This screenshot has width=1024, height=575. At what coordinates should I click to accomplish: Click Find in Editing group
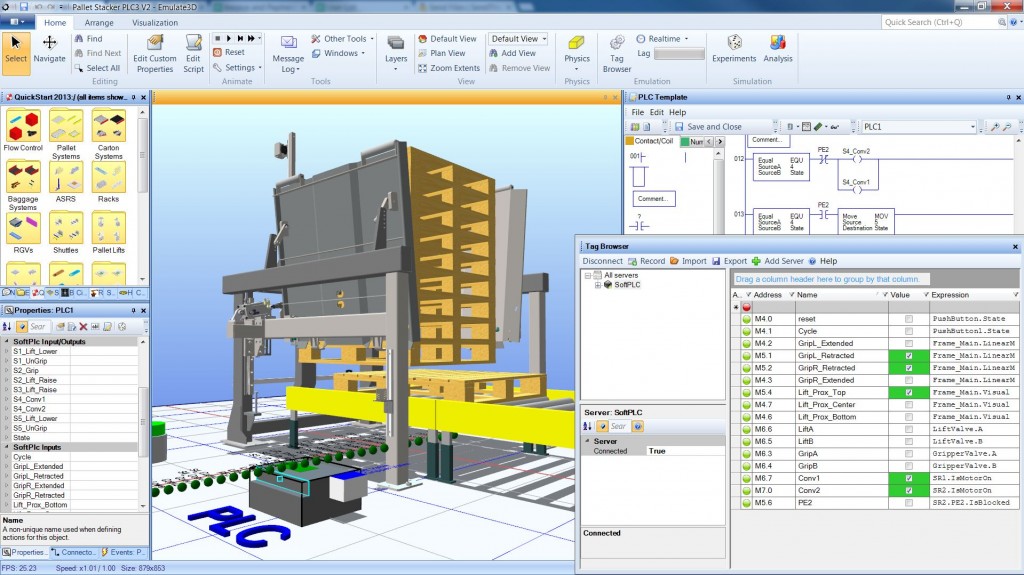click(89, 39)
